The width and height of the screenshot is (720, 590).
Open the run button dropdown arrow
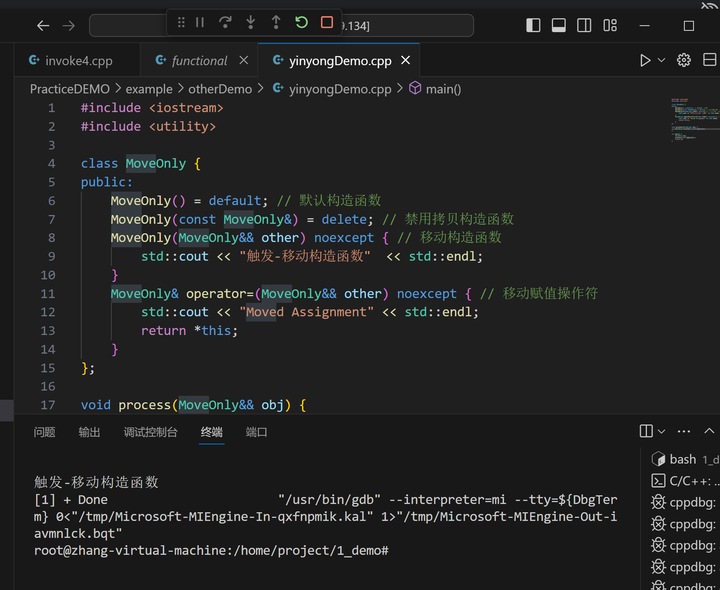(661, 60)
